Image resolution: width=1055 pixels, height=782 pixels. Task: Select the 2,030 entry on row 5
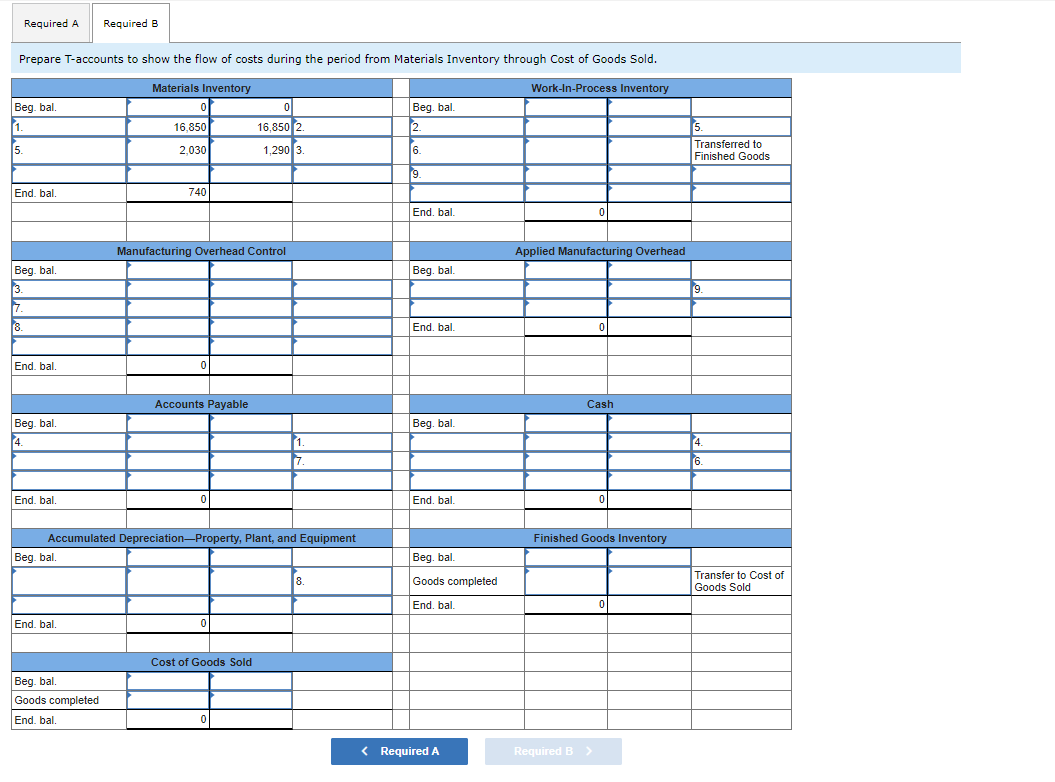pos(167,151)
